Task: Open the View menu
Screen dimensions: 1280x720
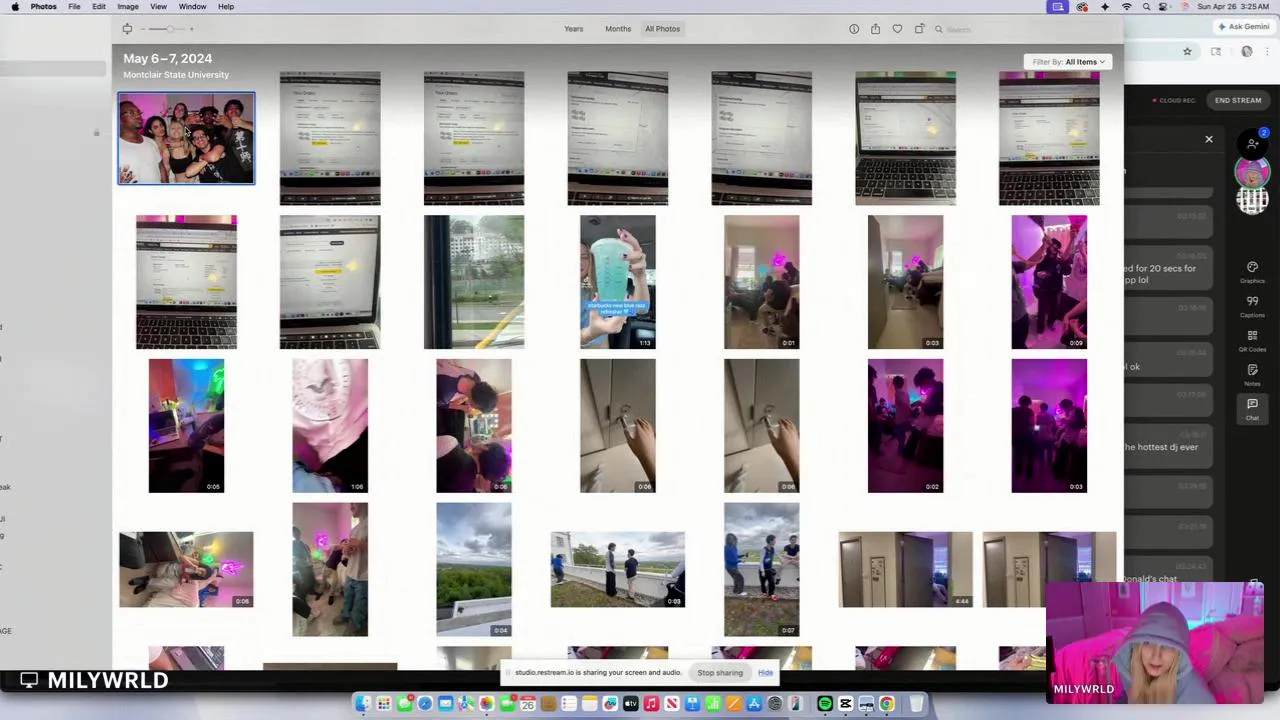Action: pos(158,7)
